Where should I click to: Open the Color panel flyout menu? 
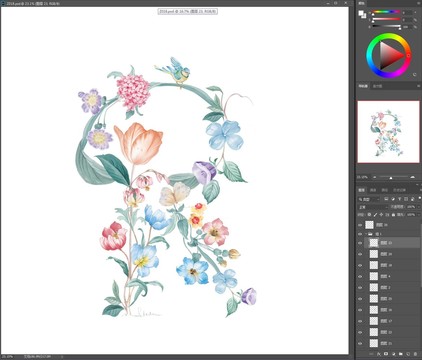419,3
